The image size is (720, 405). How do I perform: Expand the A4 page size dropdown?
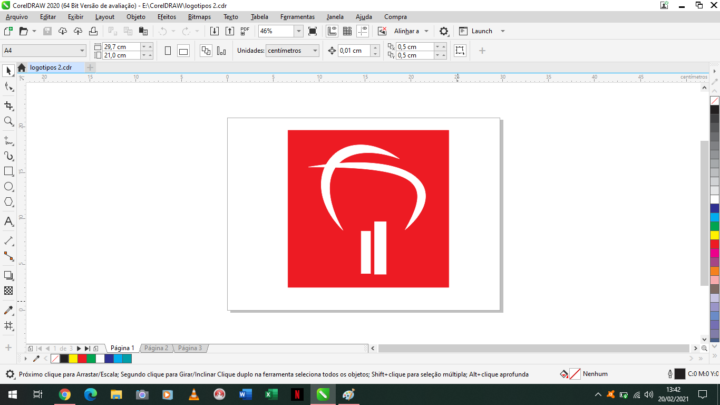82,51
